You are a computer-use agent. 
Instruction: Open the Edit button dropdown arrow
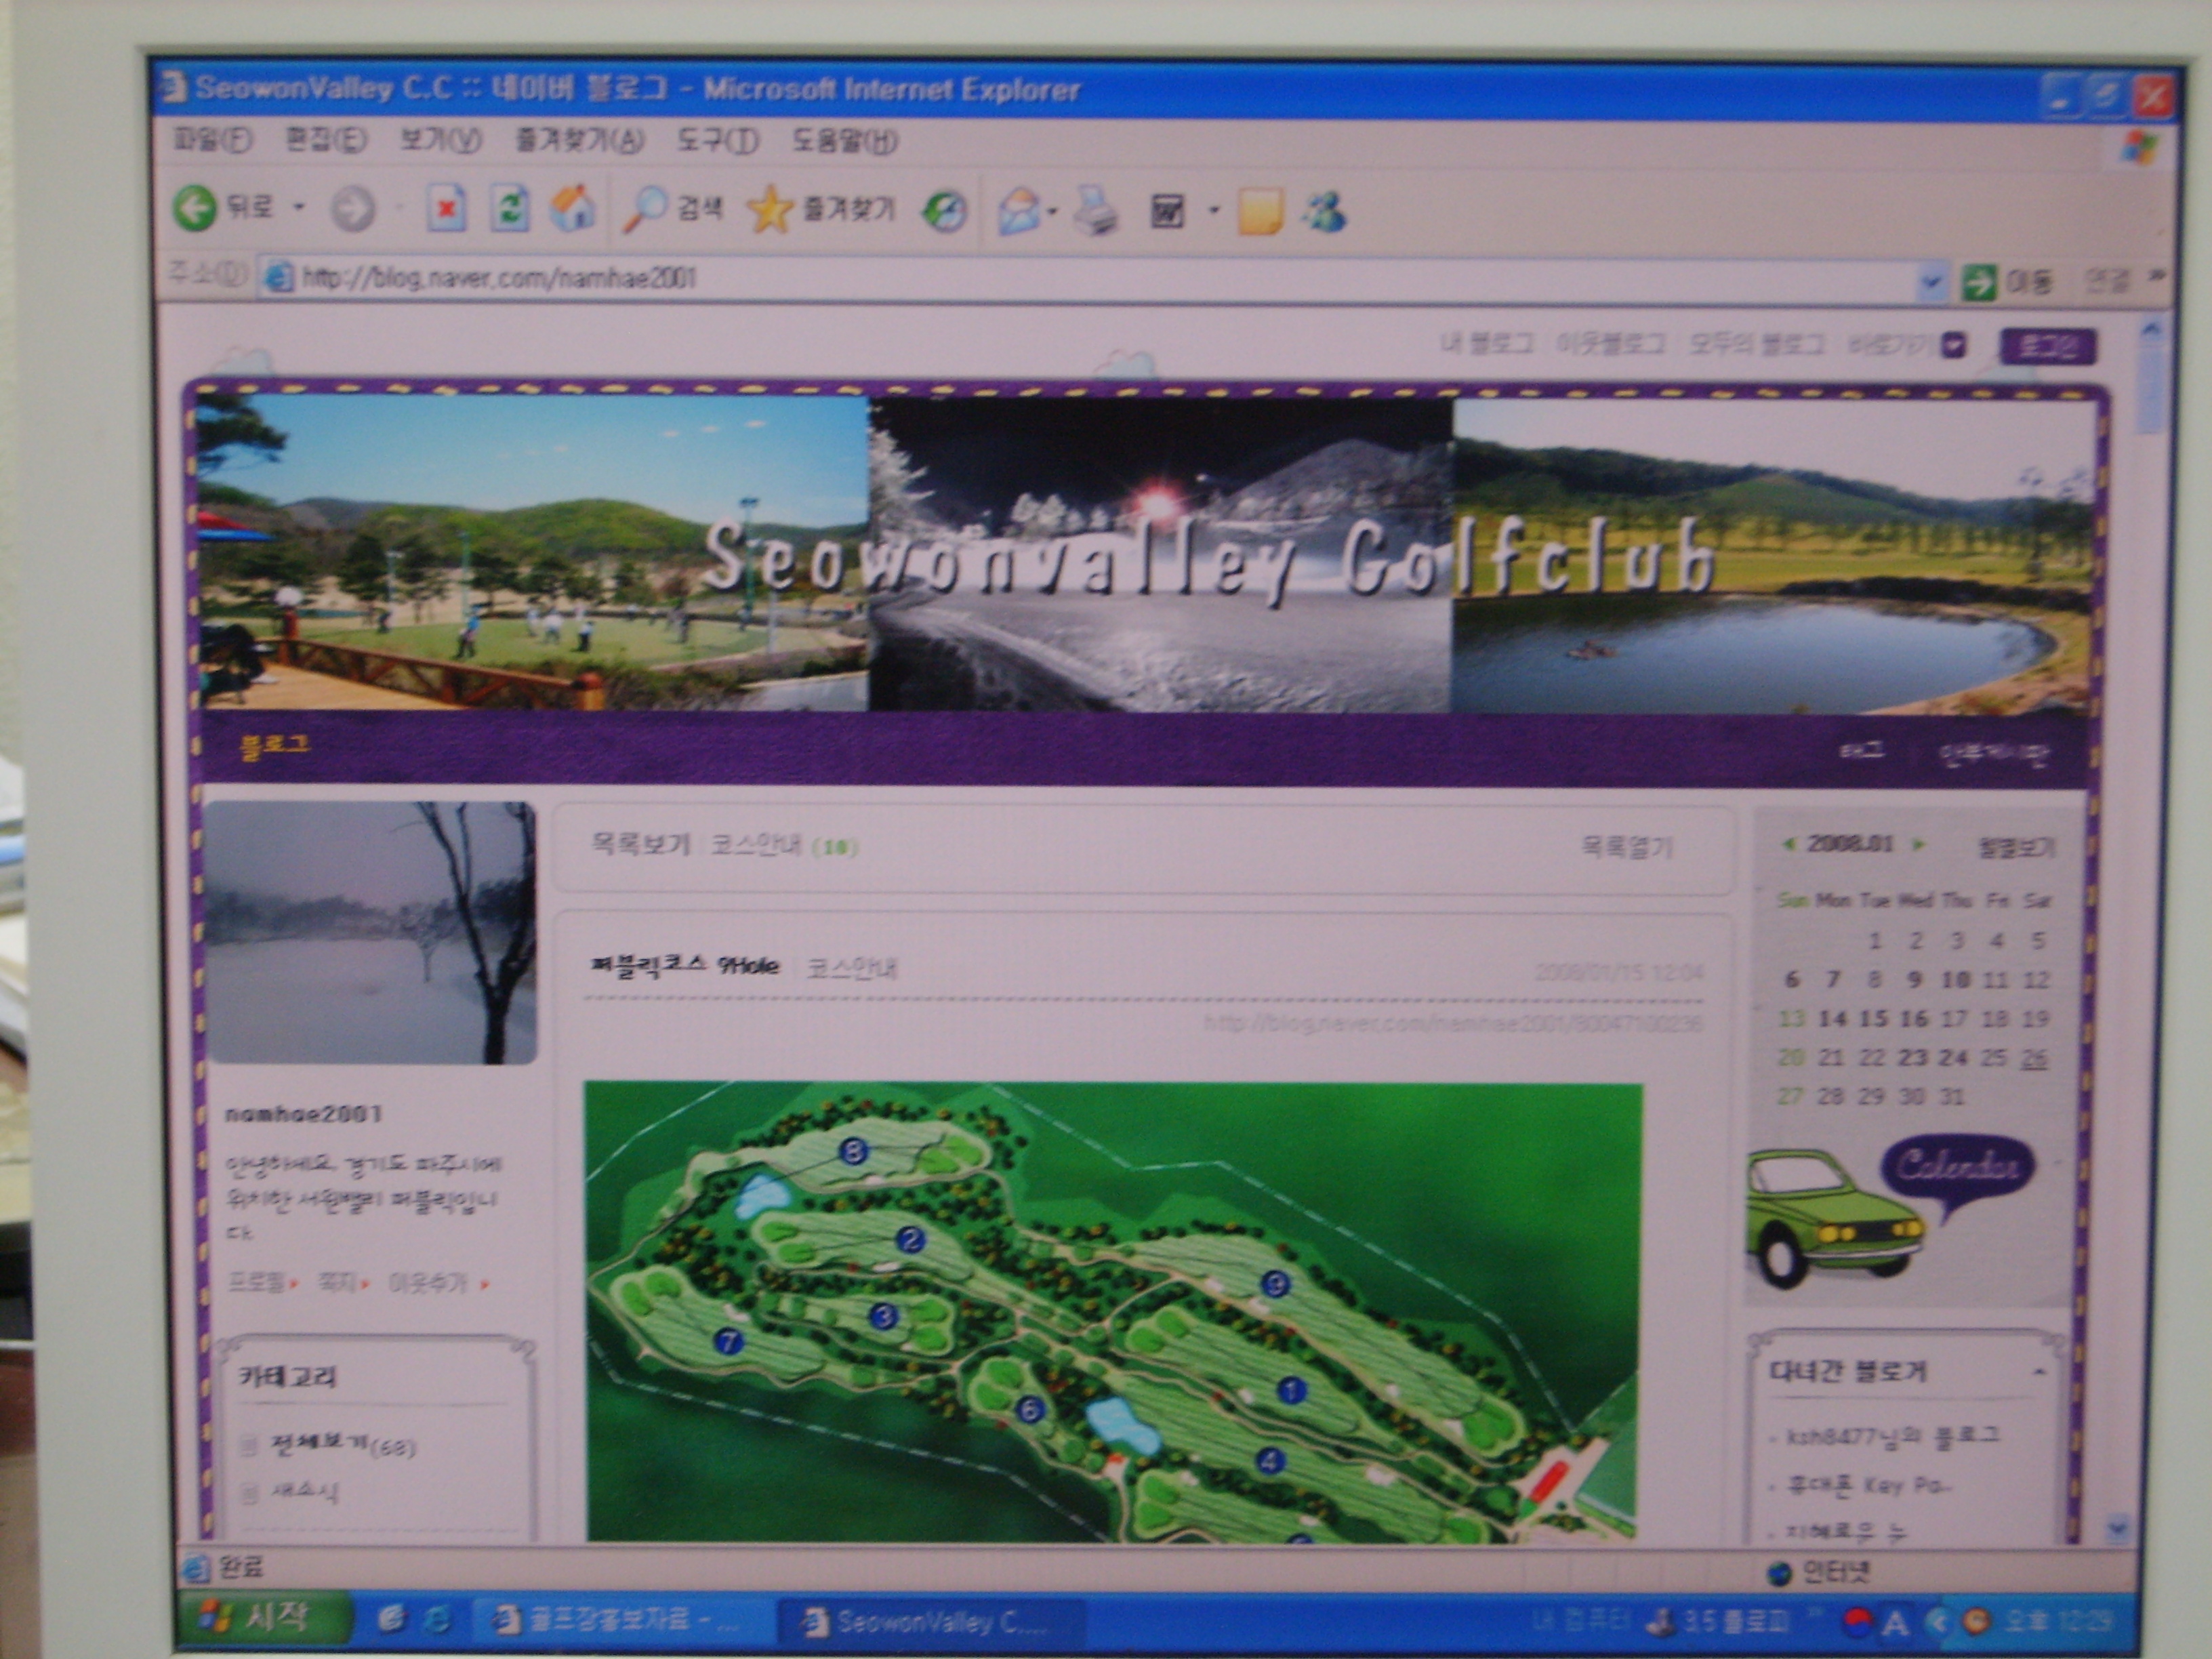(1213, 211)
